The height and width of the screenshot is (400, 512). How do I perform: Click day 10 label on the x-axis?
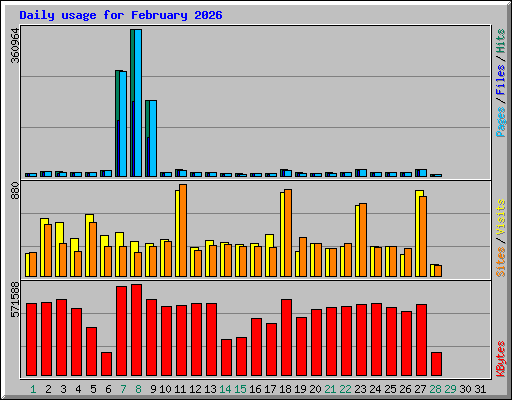coord(165,389)
